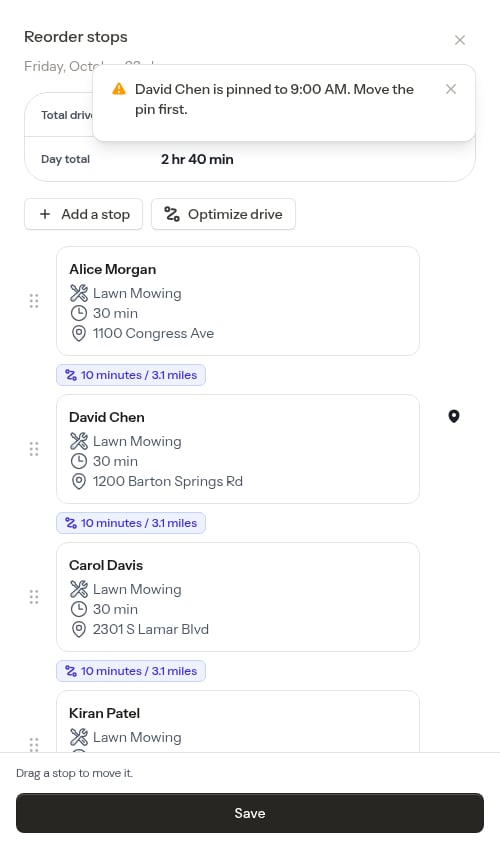Image resolution: width=500 pixels, height=845 pixels.
Task: Click the drive distance badge below David Chen
Action: click(131, 523)
